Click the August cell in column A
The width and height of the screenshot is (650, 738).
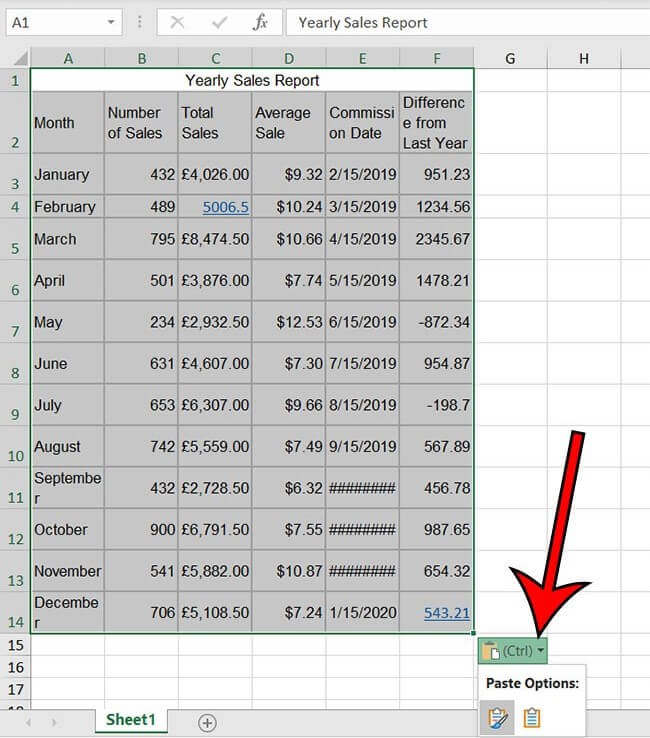(x=66, y=447)
